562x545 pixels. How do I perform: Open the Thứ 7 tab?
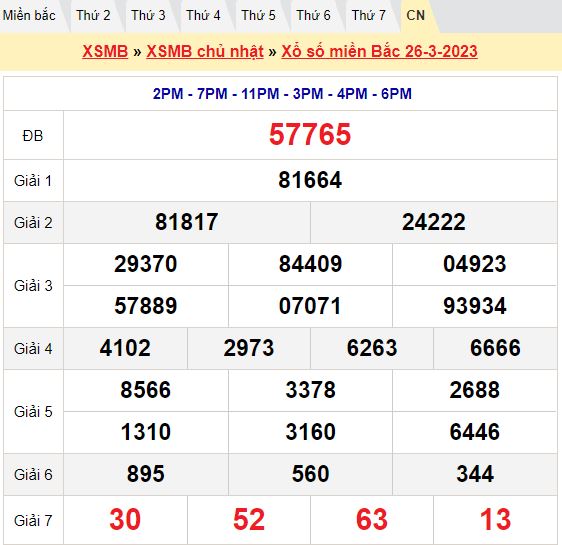point(368,16)
